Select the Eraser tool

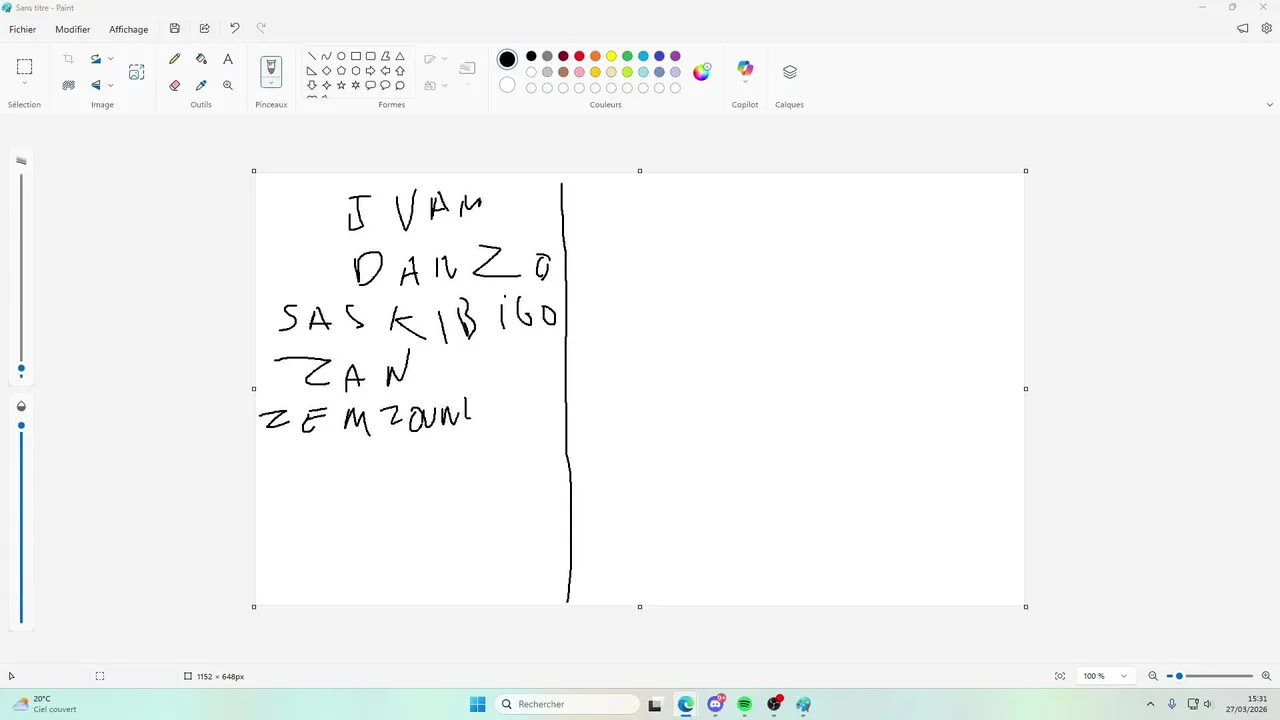(x=175, y=85)
